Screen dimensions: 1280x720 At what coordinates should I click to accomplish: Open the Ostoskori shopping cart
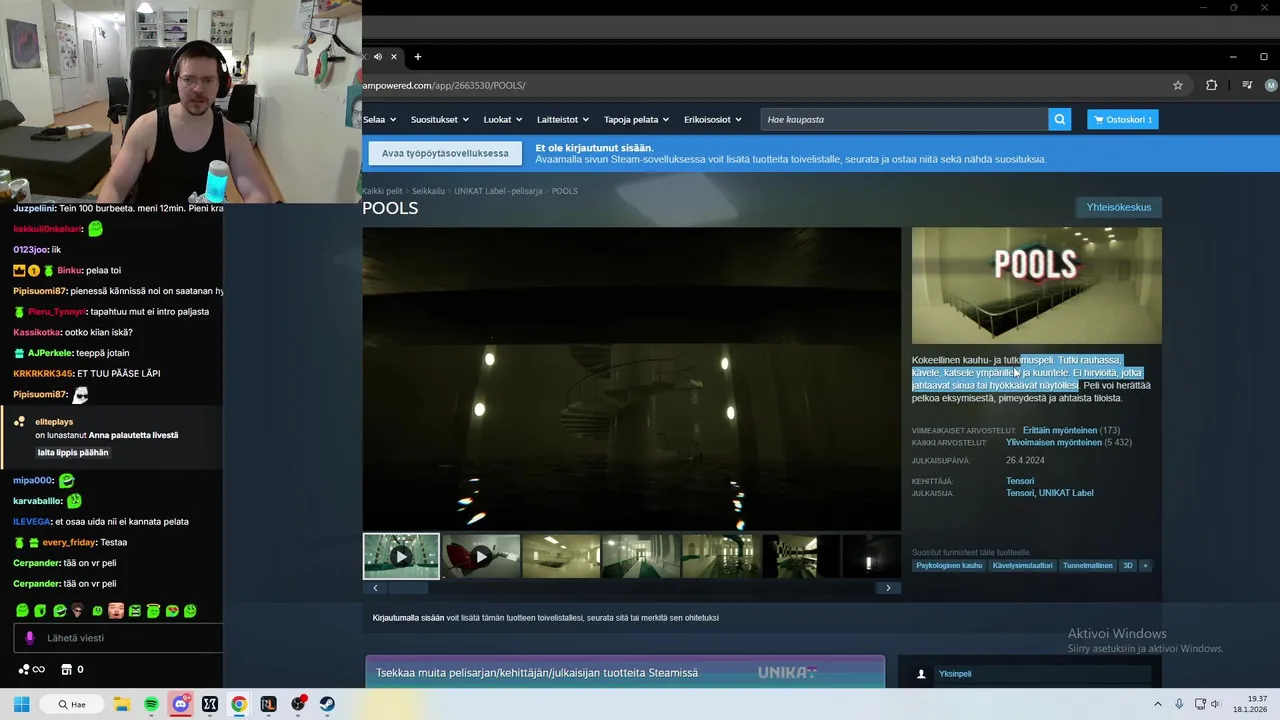pyautogui.click(x=1123, y=119)
